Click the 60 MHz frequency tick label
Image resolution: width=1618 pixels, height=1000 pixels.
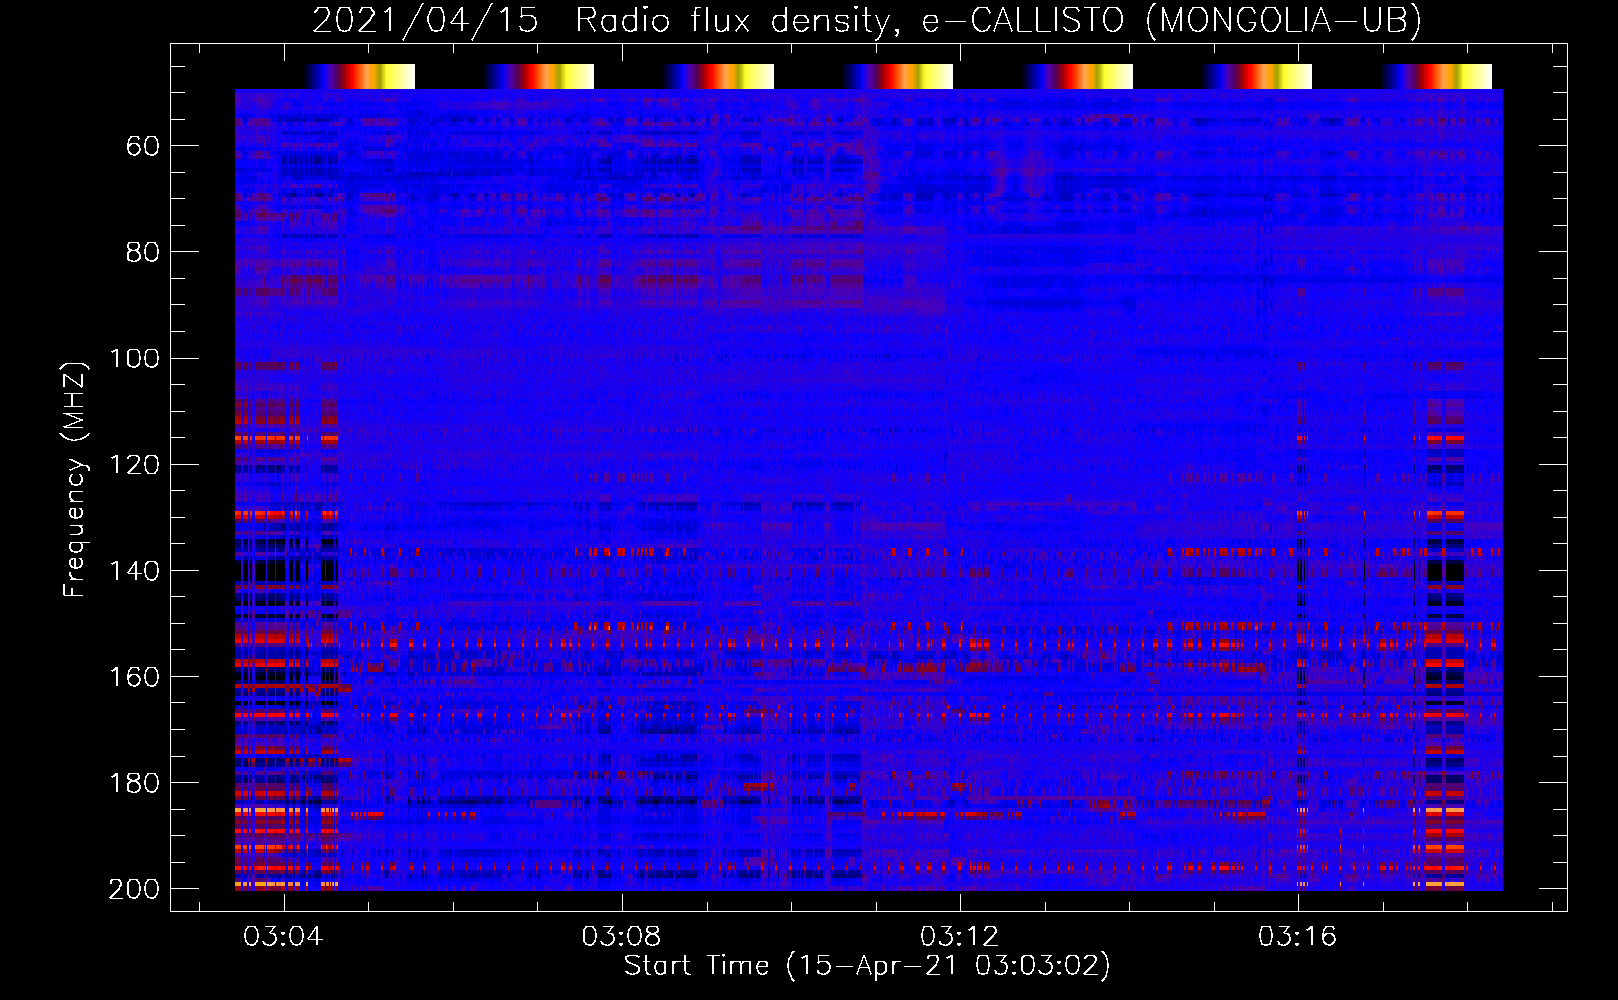(x=143, y=147)
